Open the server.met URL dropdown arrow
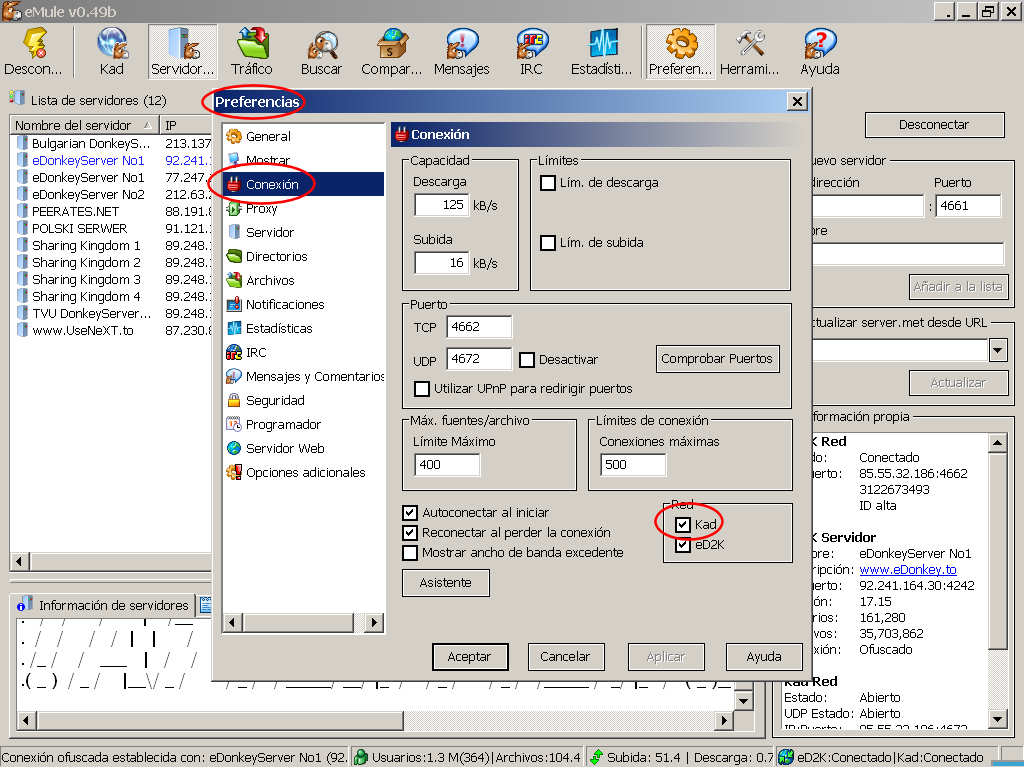This screenshot has width=1024, height=768. pyautogui.click(x=998, y=351)
